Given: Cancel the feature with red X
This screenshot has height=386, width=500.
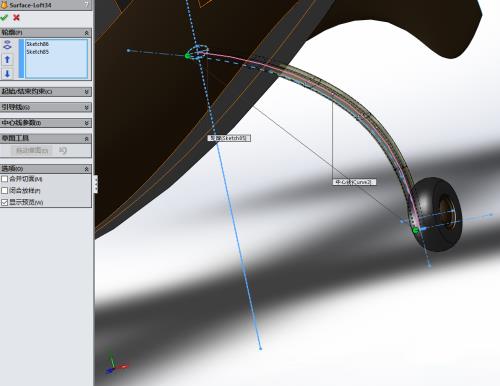Looking at the screenshot, I should tap(16, 17).
